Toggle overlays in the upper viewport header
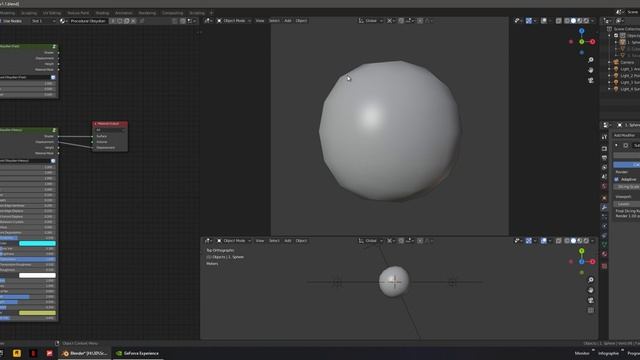Screen dimensions: 640x360 544,21
